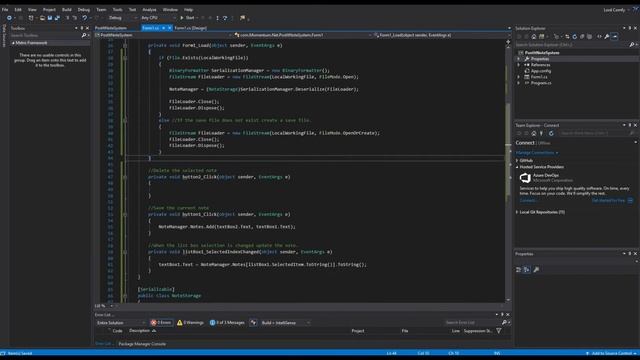Click the Property Pages wrench icon in Properties panel

tap(536, 270)
